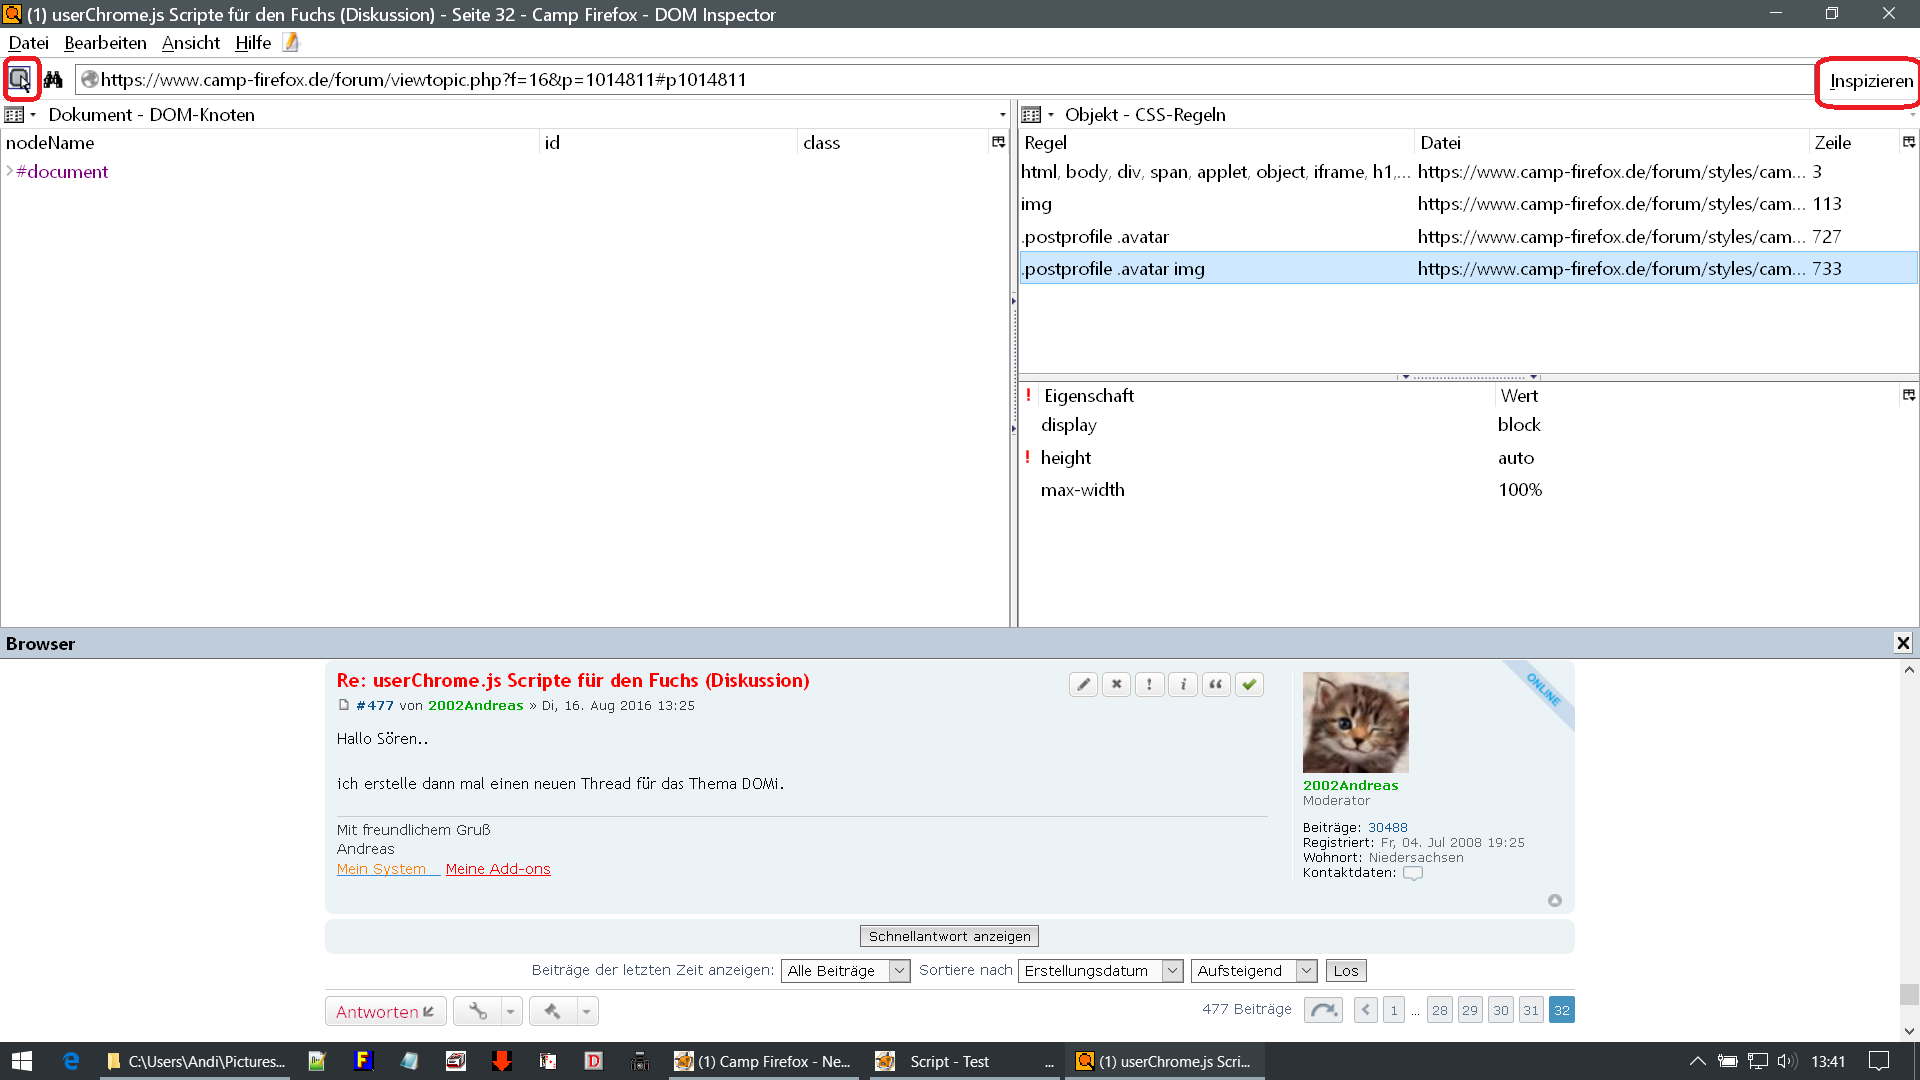Screen dimensions: 1920x1080
Task: Close the Browser pane with its X
Action: [1903, 643]
